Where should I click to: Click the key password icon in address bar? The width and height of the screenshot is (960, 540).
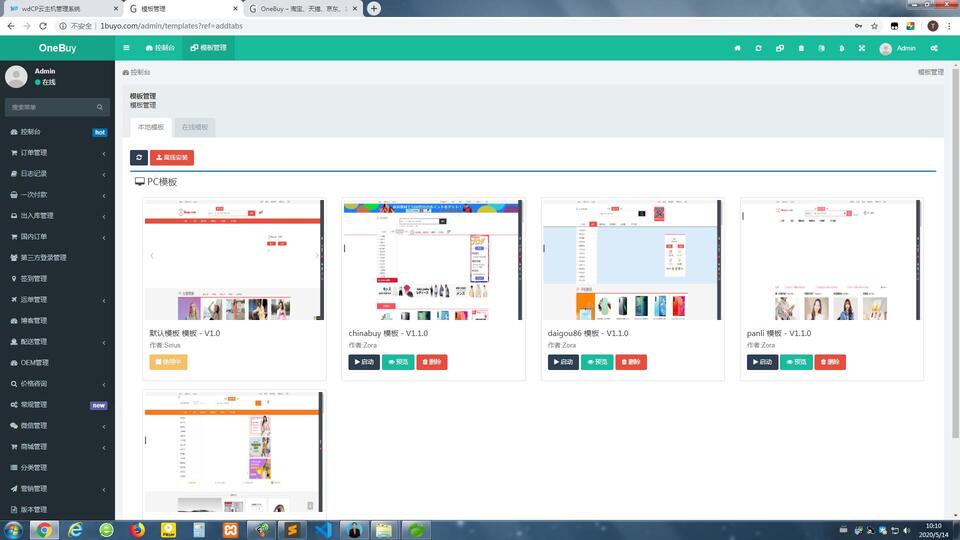point(858,26)
